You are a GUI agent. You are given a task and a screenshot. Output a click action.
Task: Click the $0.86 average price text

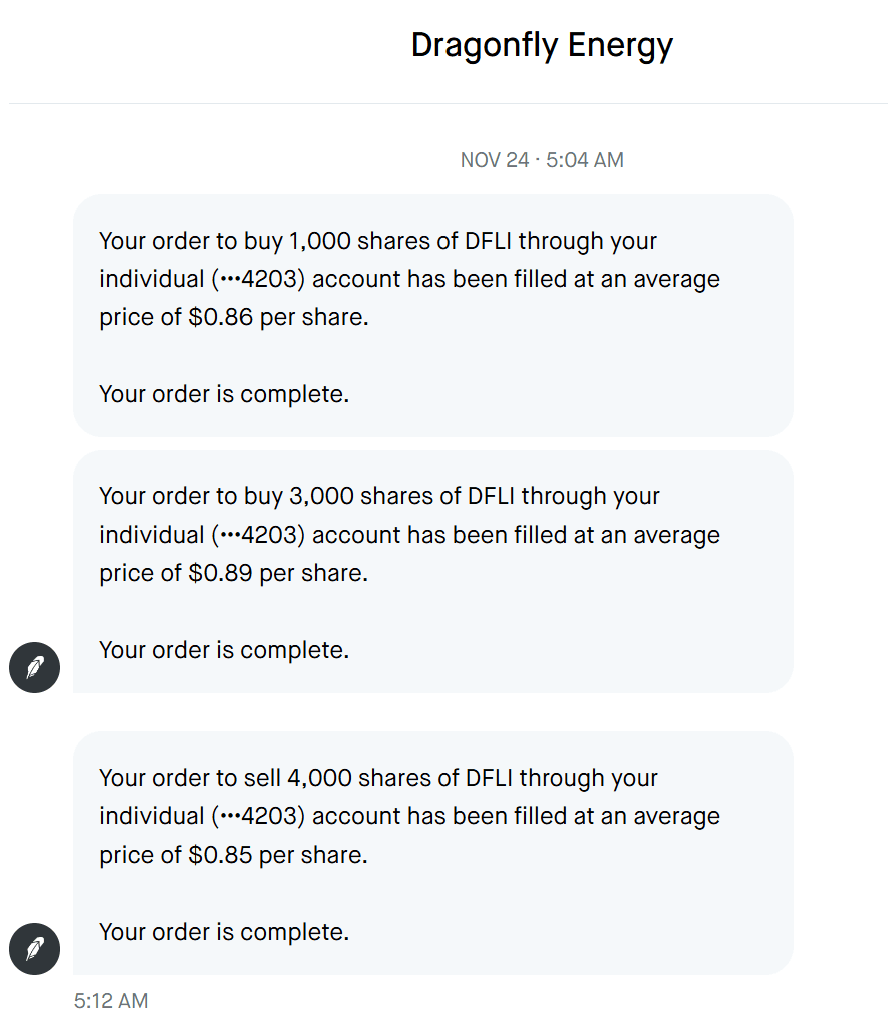(220, 318)
